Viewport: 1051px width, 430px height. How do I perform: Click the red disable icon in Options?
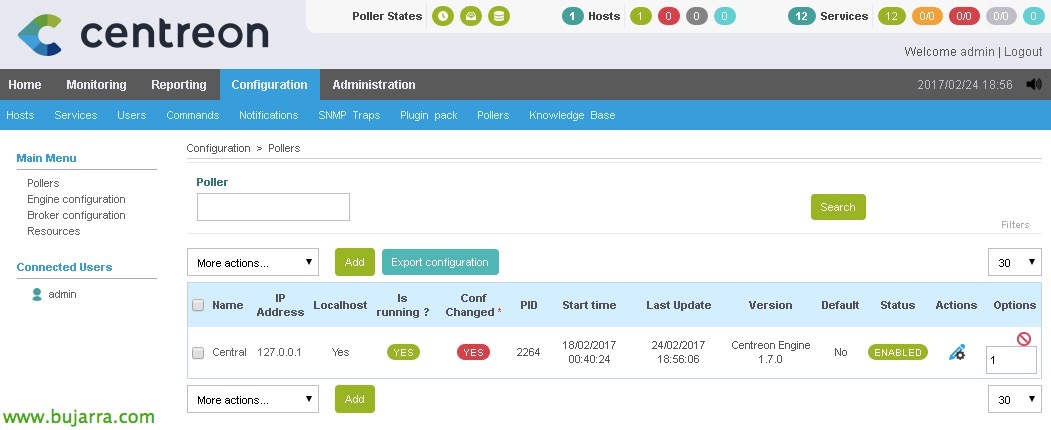pyautogui.click(x=1024, y=339)
